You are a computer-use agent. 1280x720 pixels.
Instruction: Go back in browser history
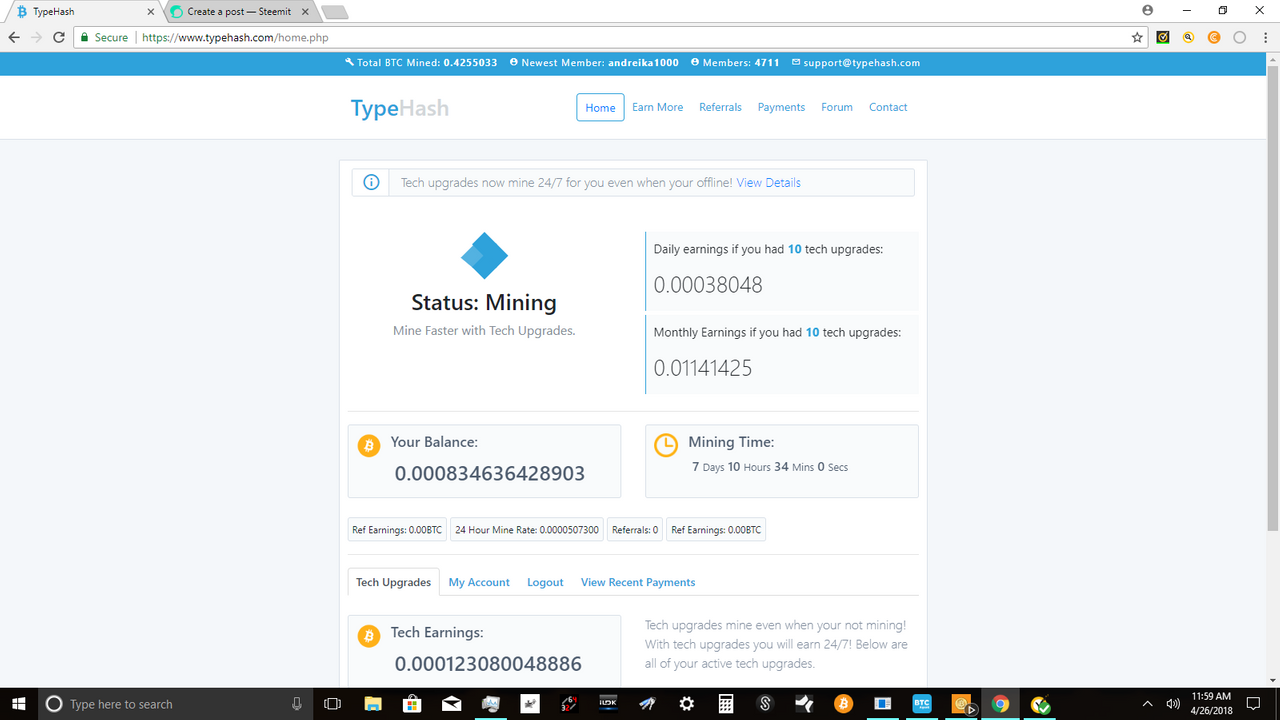[14, 37]
